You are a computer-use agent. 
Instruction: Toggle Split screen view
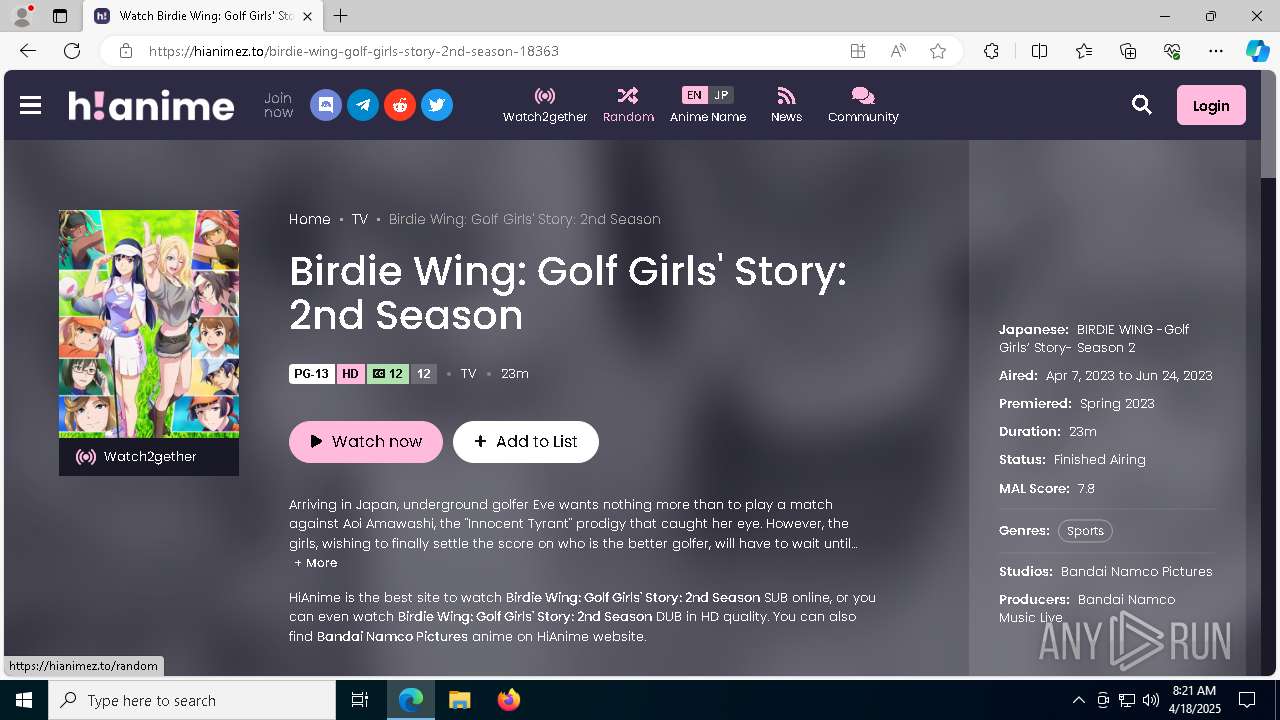tap(1039, 51)
